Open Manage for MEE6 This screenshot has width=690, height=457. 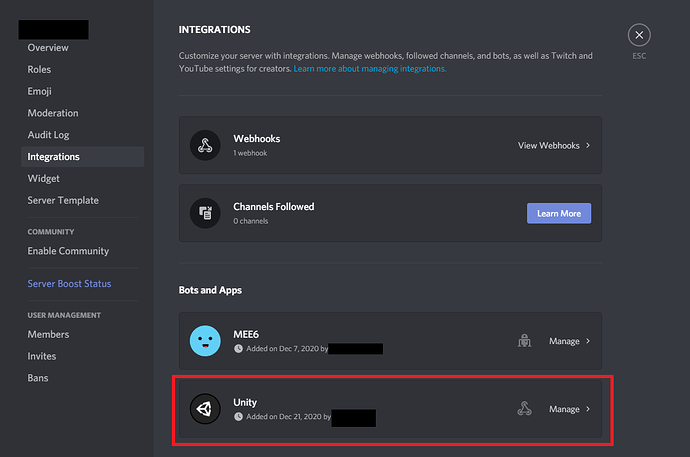pyautogui.click(x=569, y=341)
